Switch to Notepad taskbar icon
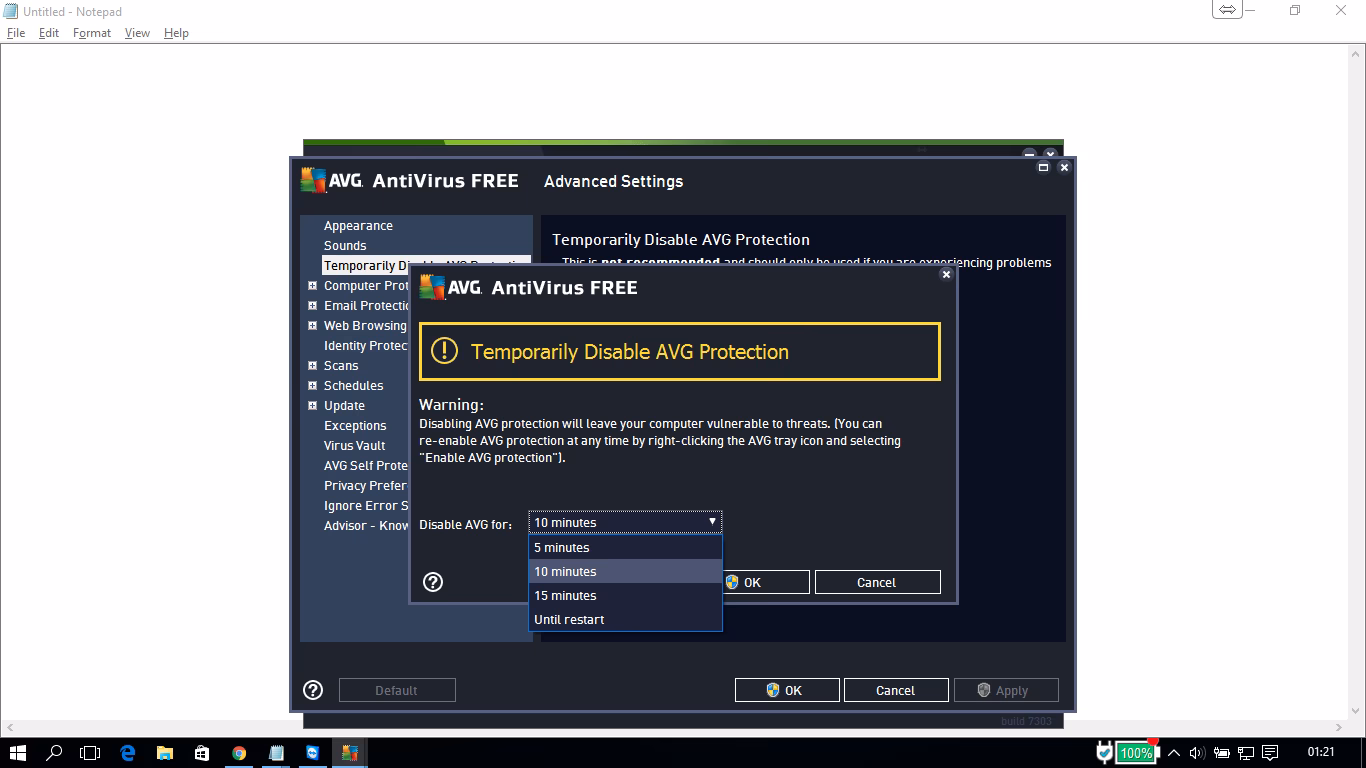1366x768 pixels. [276, 753]
